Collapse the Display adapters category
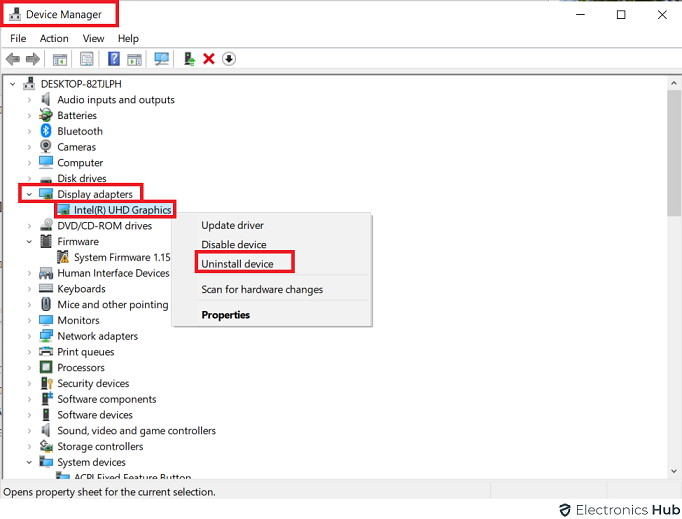This screenshot has width=682, height=519. 29,194
